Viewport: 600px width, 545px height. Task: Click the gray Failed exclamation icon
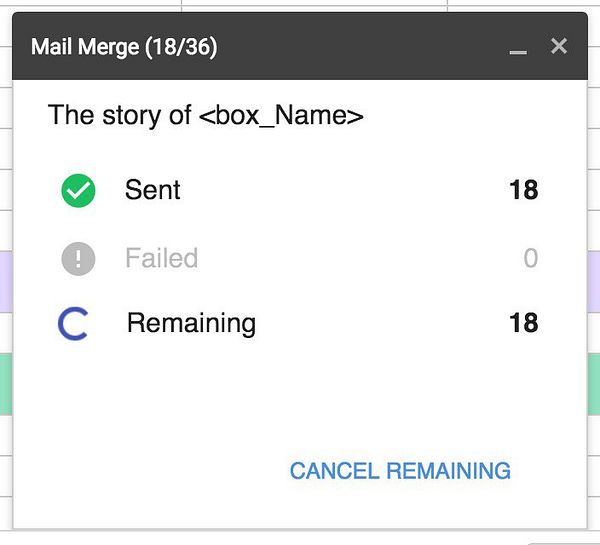[78, 259]
